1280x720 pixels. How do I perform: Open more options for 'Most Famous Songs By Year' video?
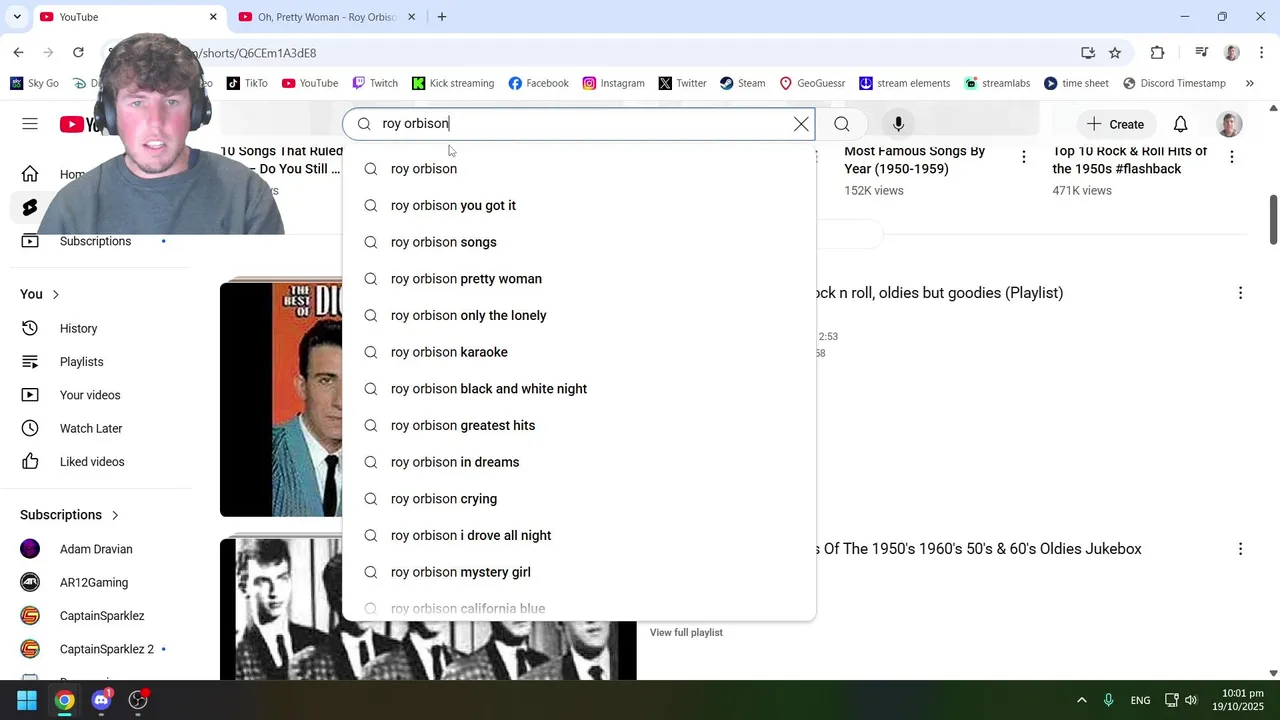point(1023,157)
